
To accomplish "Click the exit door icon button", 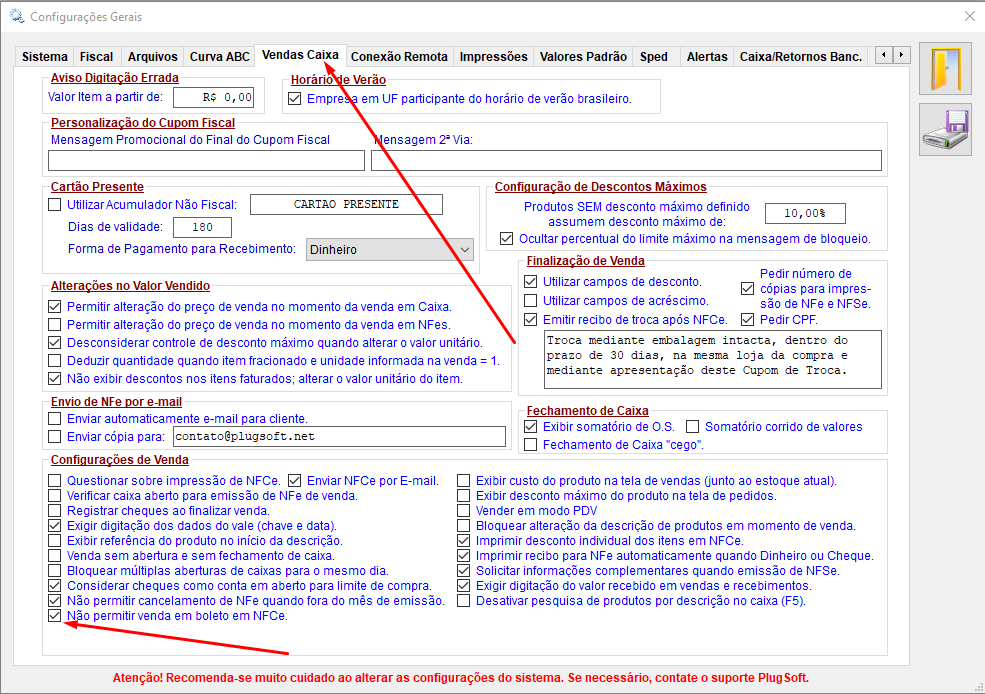I will tap(945, 68).
